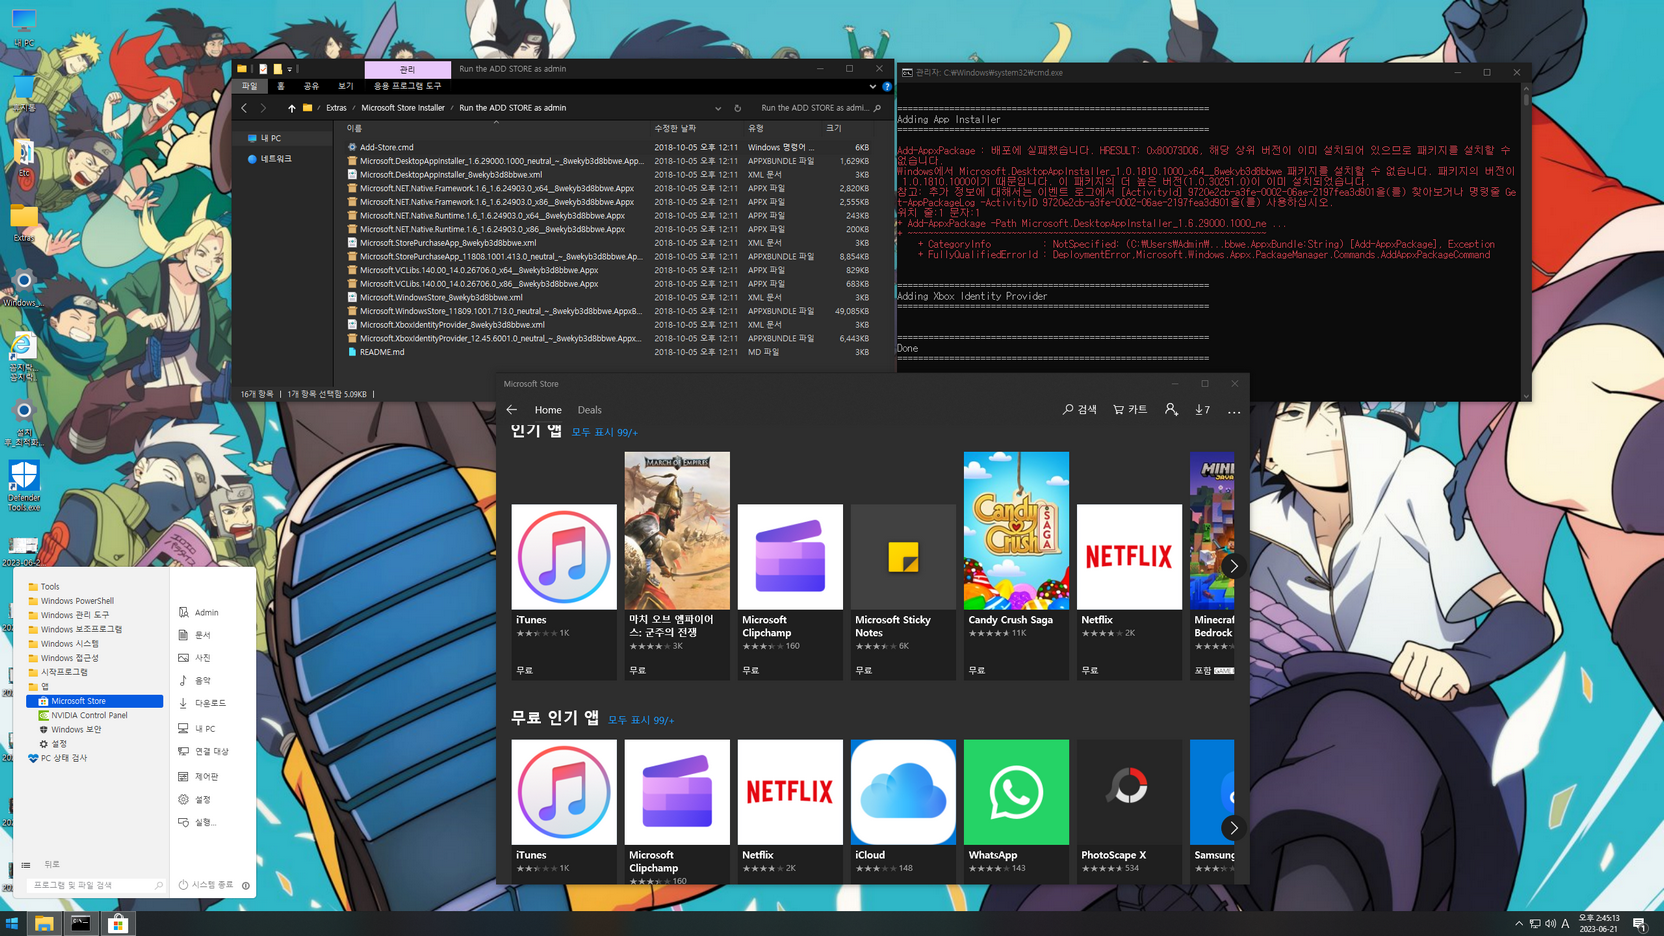The height and width of the screenshot is (936, 1664).
Task: Open Store downloads indicator showing 7
Action: tap(1202, 409)
